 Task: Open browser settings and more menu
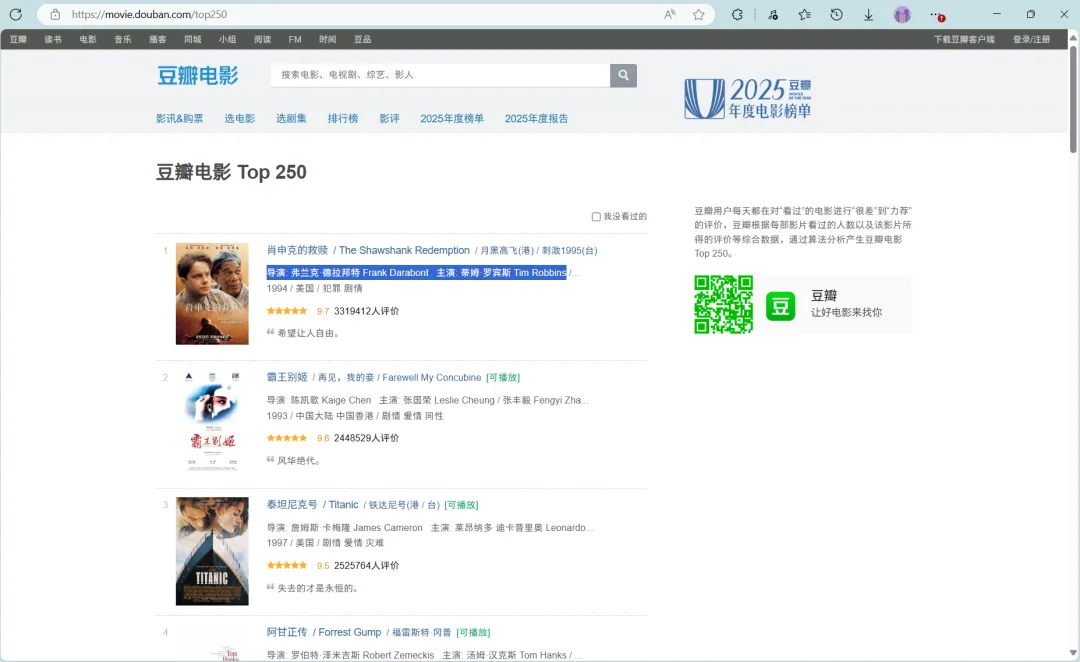937,14
